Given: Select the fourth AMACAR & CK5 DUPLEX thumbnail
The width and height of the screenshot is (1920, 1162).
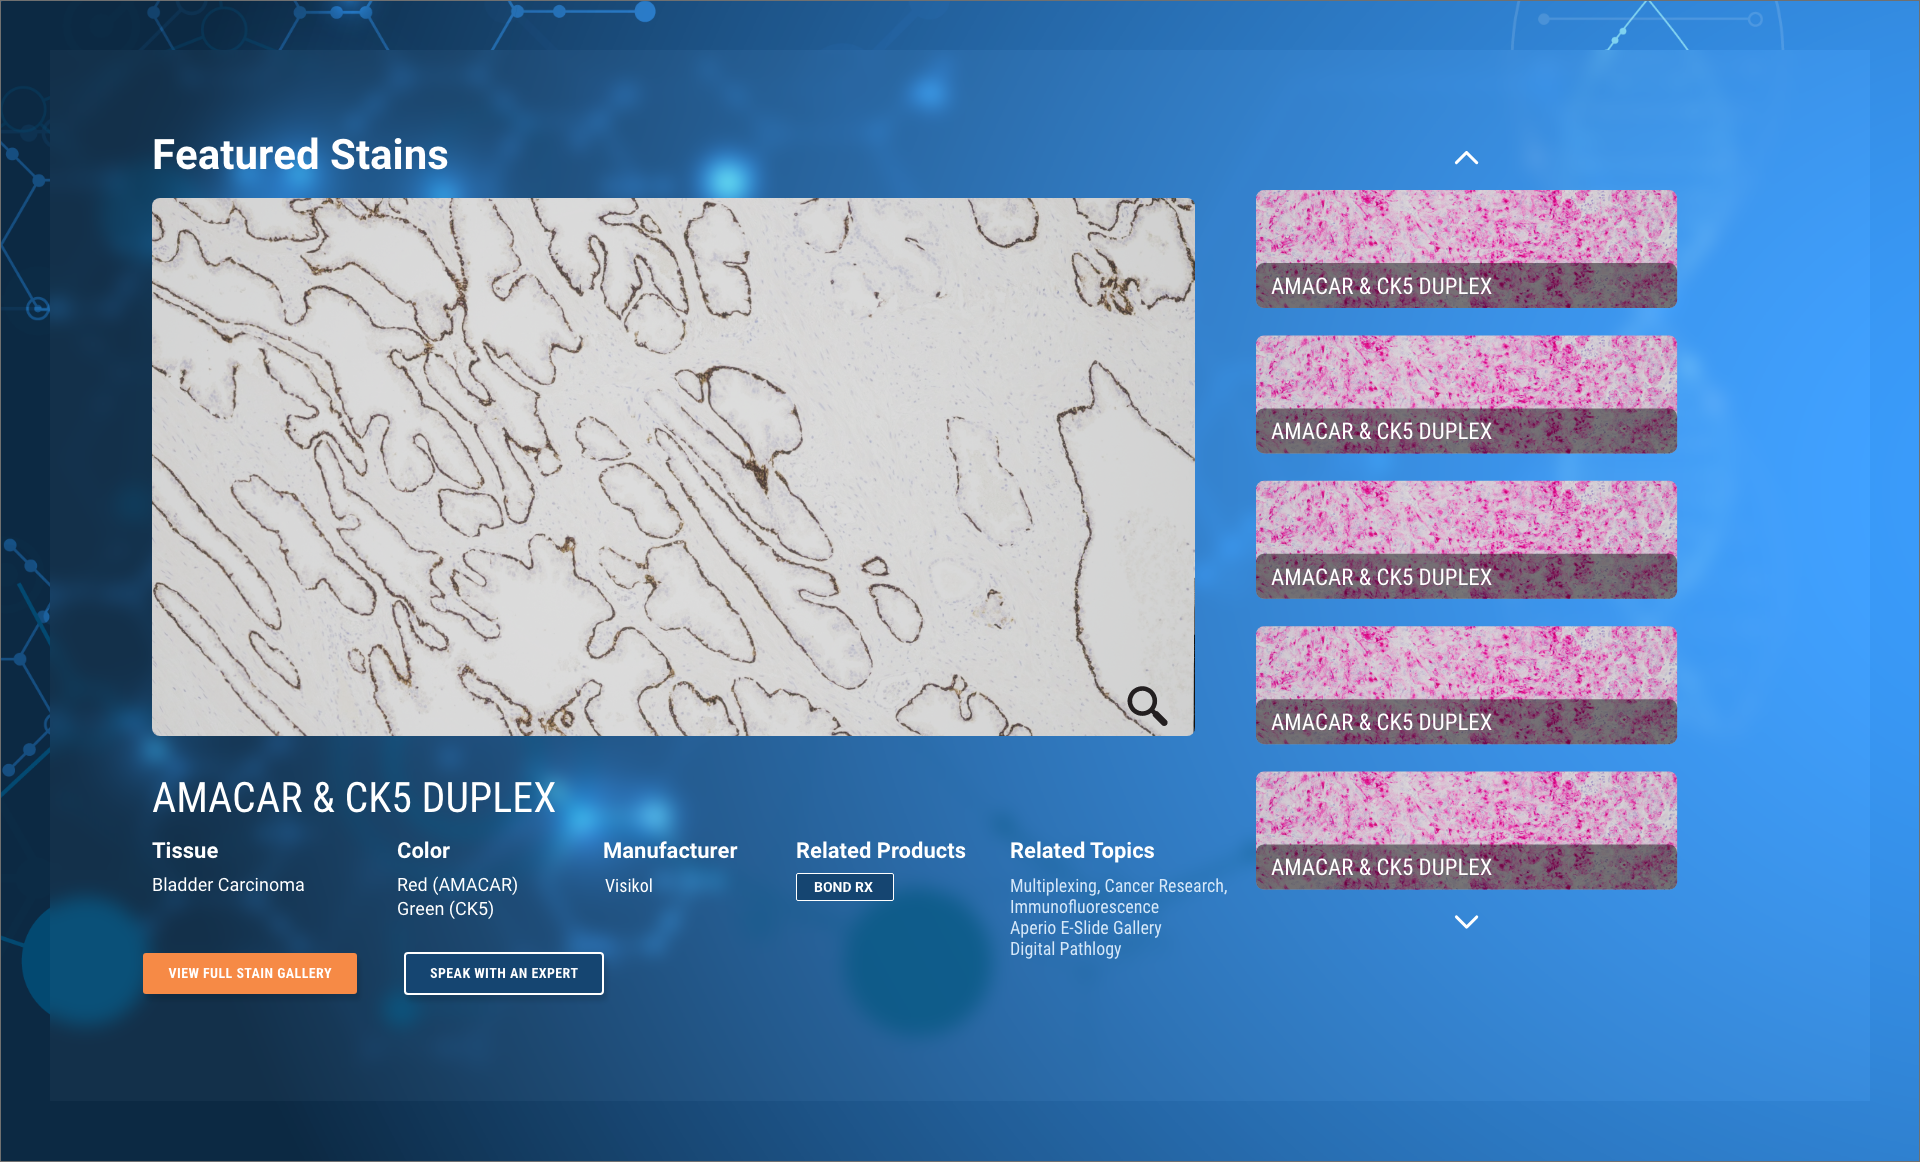Looking at the screenshot, I should click(x=1465, y=685).
